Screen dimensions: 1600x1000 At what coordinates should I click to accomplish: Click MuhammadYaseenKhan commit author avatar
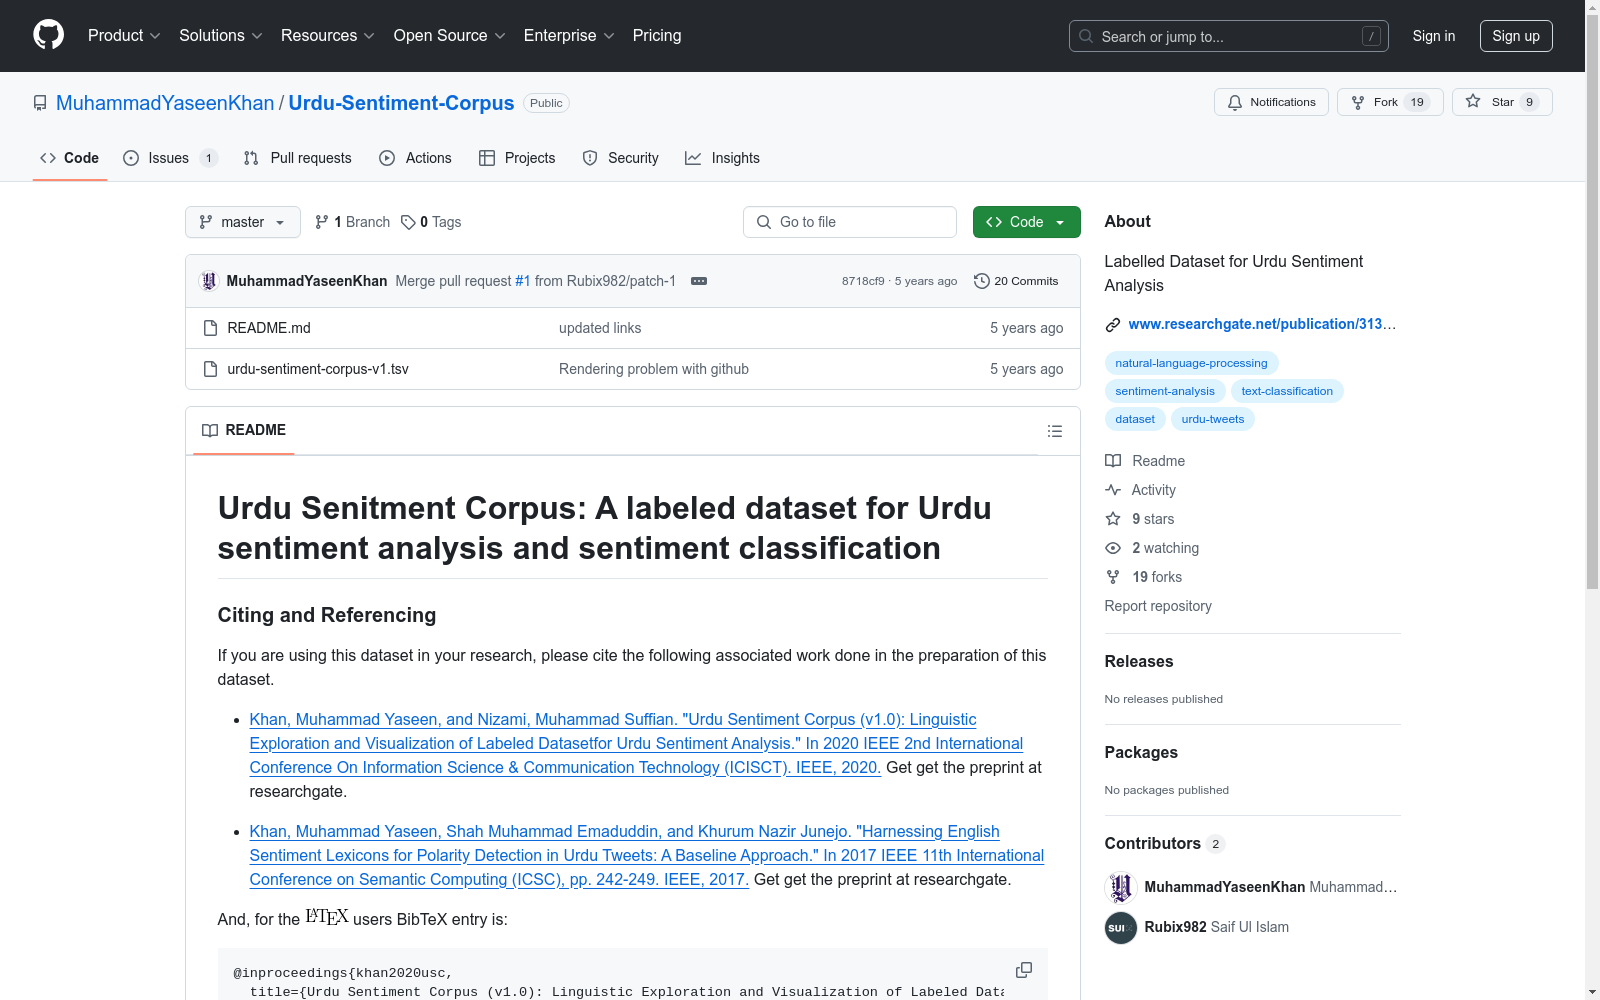point(209,281)
